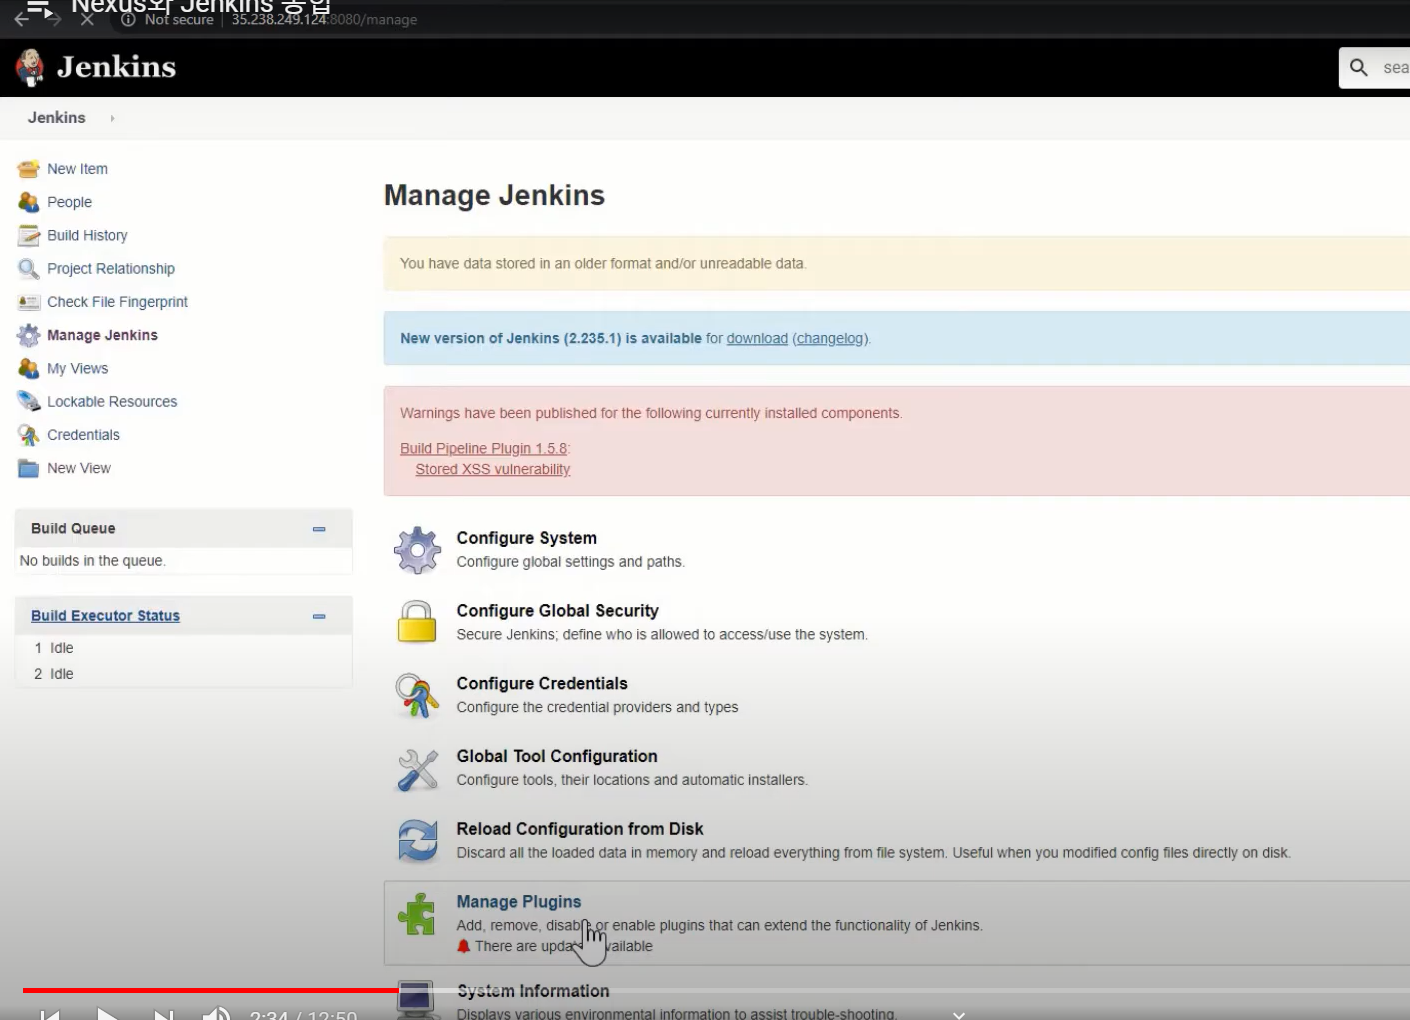The image size is (1410, 1020).
Task: Click the Build Executor Status heading link
Action: pyautogui.click(x=105, y=616)
